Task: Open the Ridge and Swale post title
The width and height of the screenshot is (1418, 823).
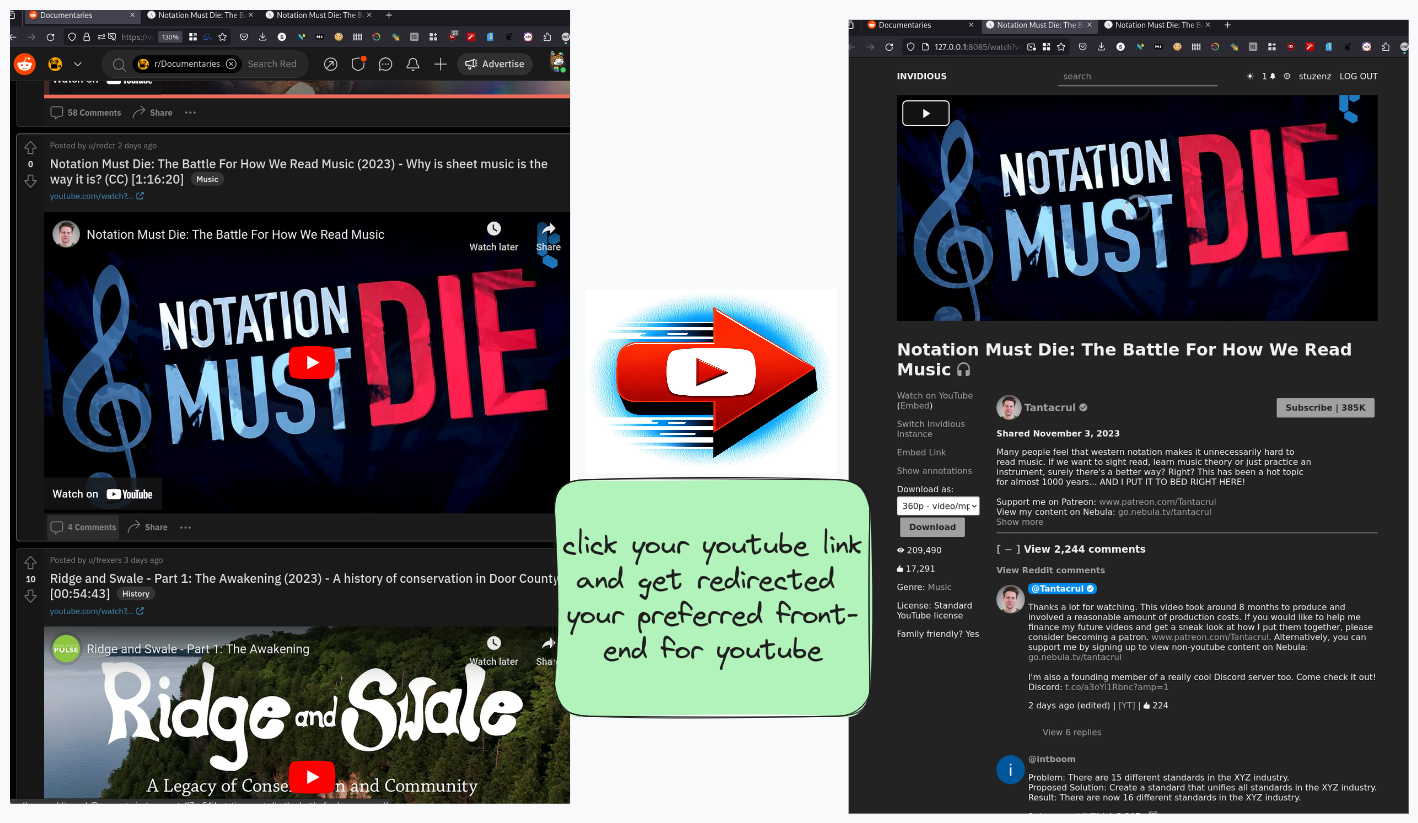Action: pos(304,585)
